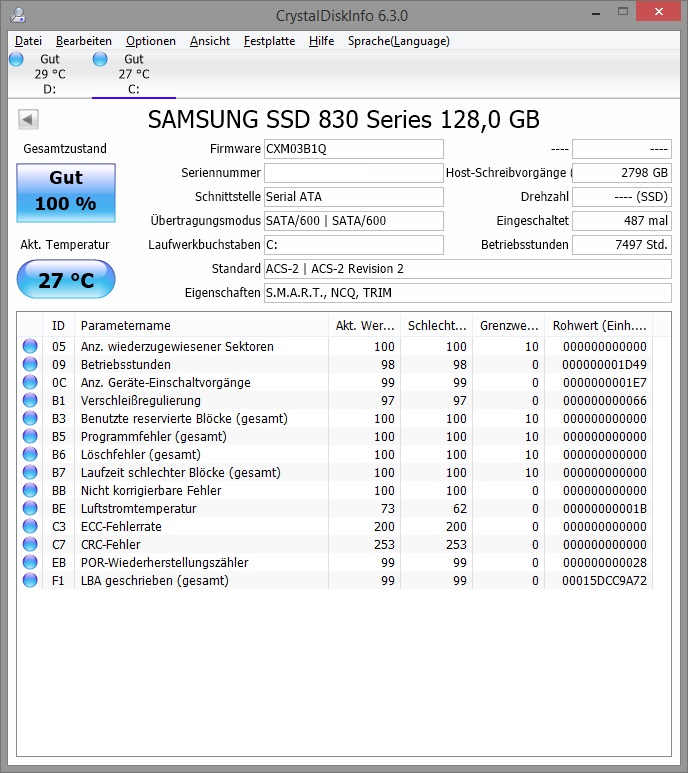688x773 pixels.
Task: Select 'Luftstromtemperatur' parameter name
Action: pos(138,508)
